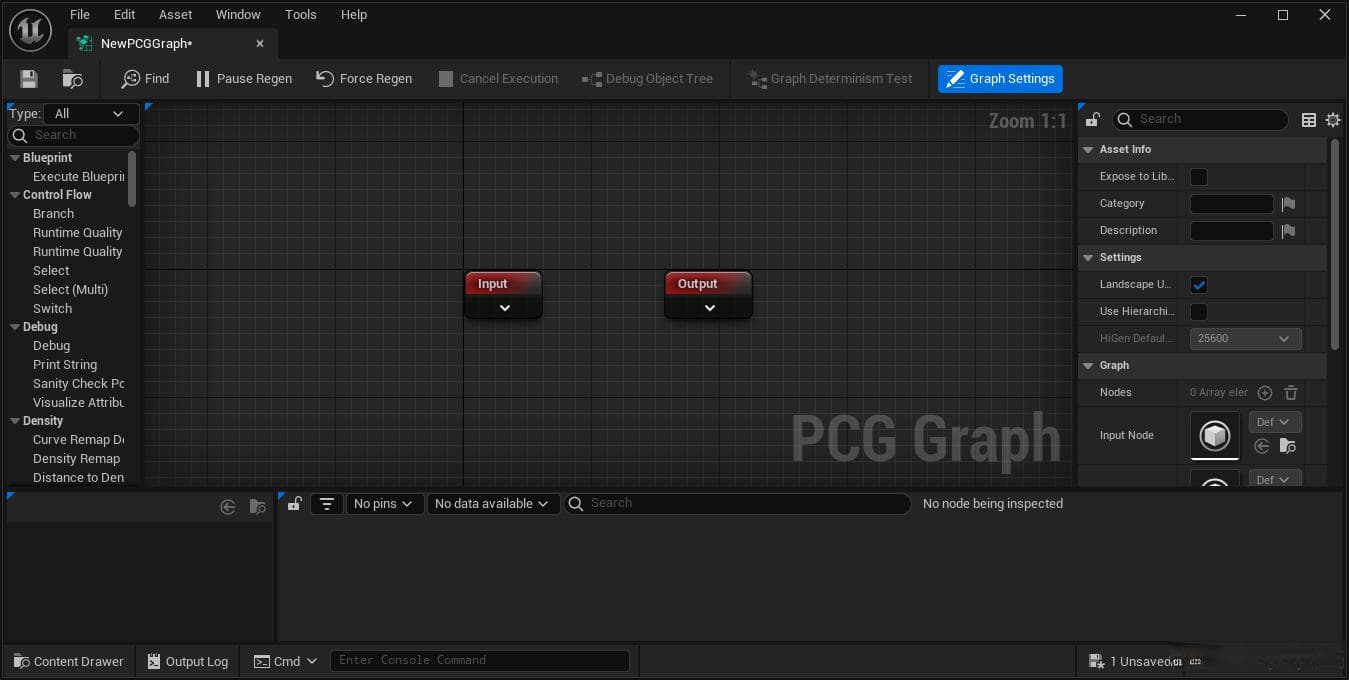The height and width of the screenshot is (680, 1349).
Task: Empty the Nodes array trash icon
Action: (1291, 393)
